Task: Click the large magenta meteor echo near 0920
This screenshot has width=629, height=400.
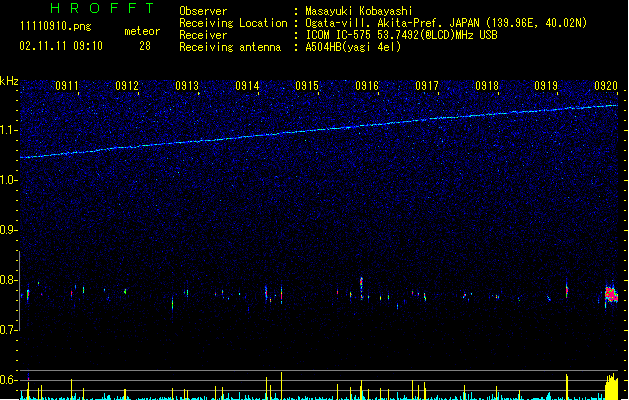Action: click(611, 294)
